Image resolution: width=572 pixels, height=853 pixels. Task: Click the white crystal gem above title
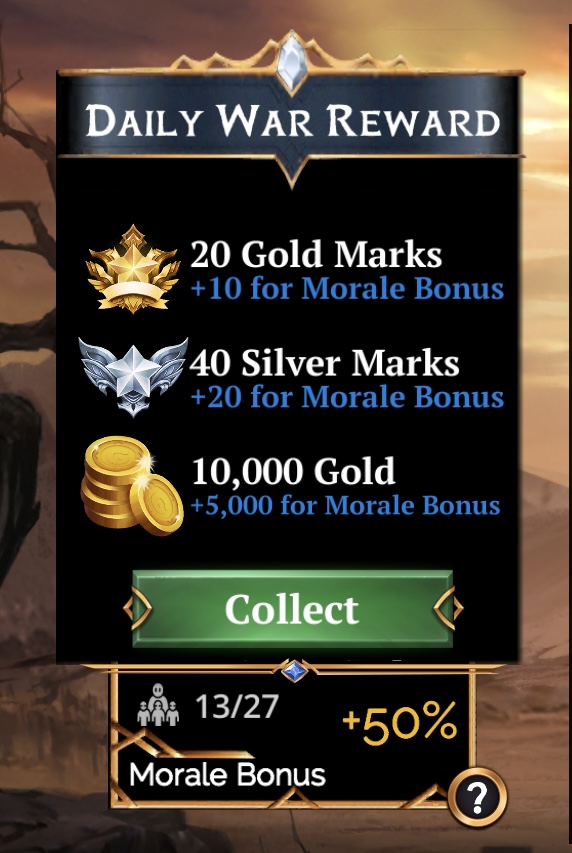(x=292, y=61)
